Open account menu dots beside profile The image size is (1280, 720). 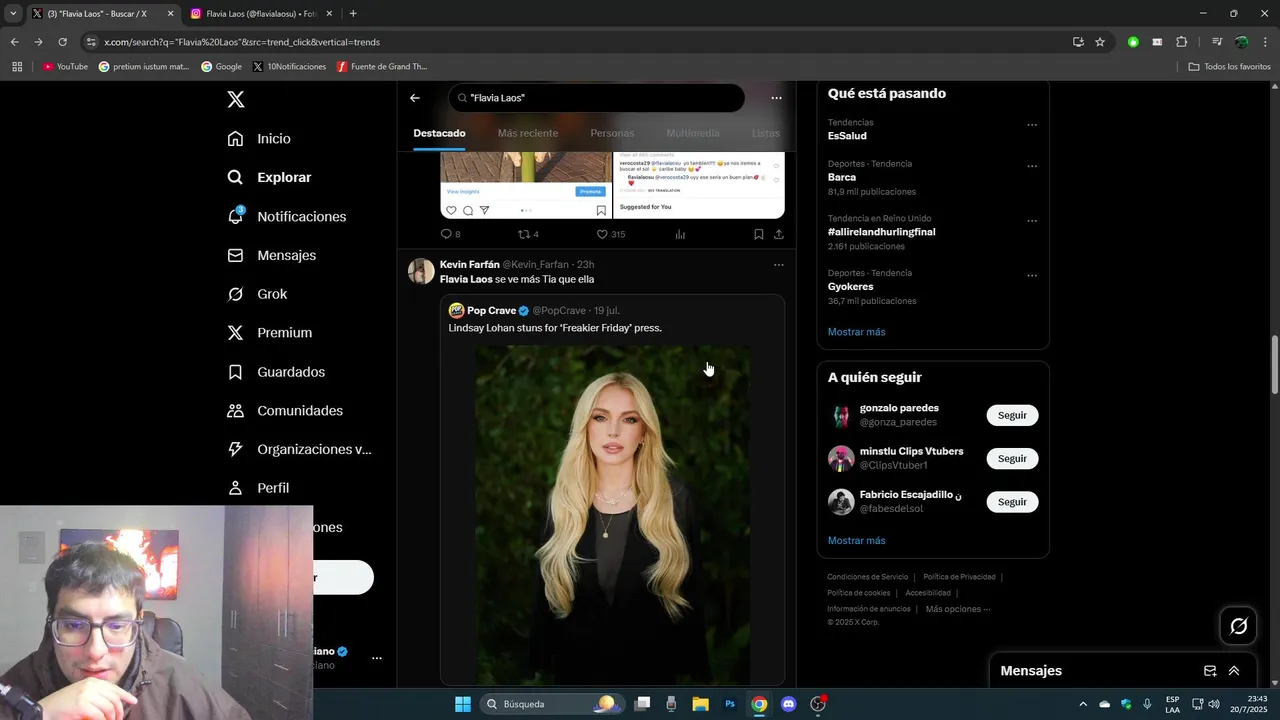(377, 658)
